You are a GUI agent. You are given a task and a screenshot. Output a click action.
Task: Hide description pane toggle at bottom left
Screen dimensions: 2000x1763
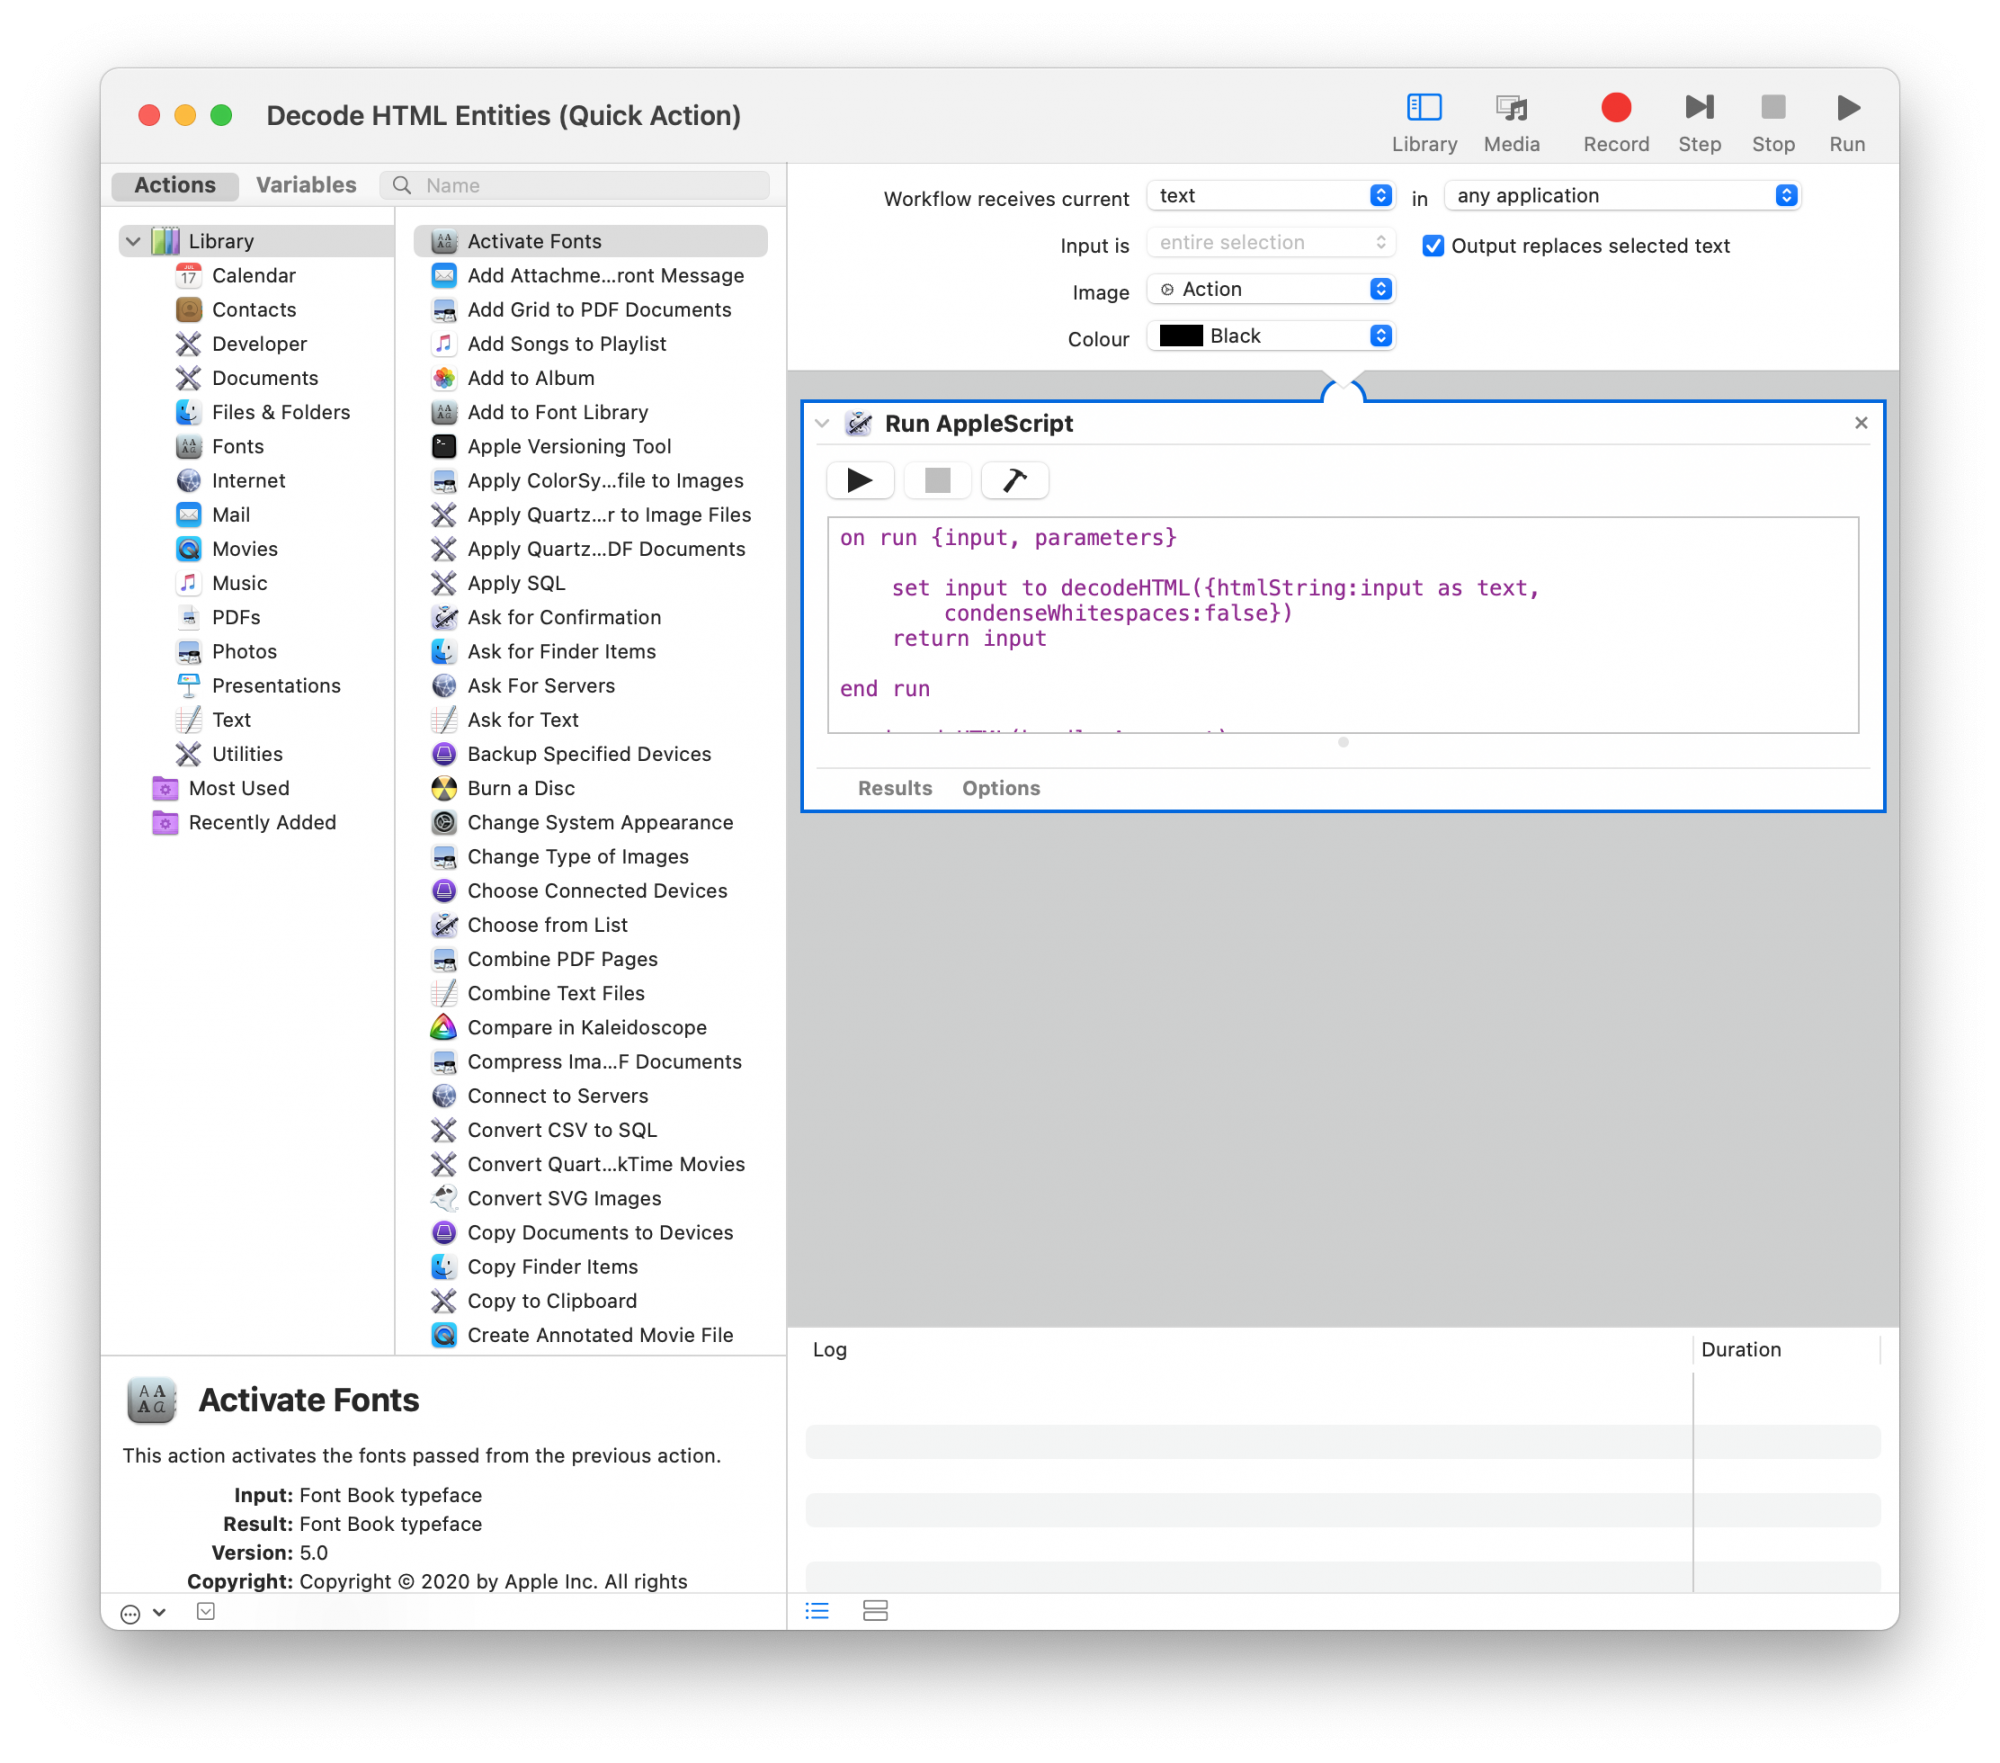(x=206, y=1611)
